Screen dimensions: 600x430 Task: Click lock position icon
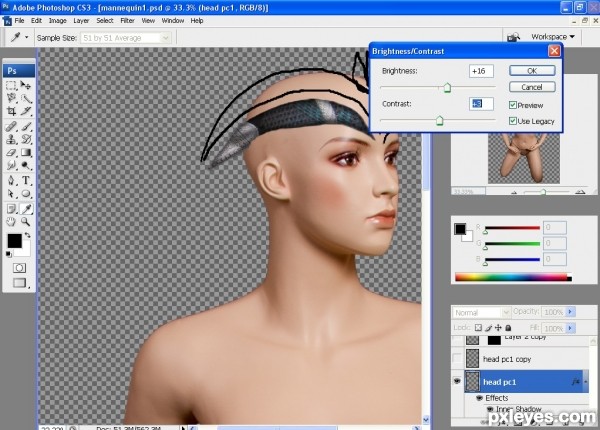498,327
